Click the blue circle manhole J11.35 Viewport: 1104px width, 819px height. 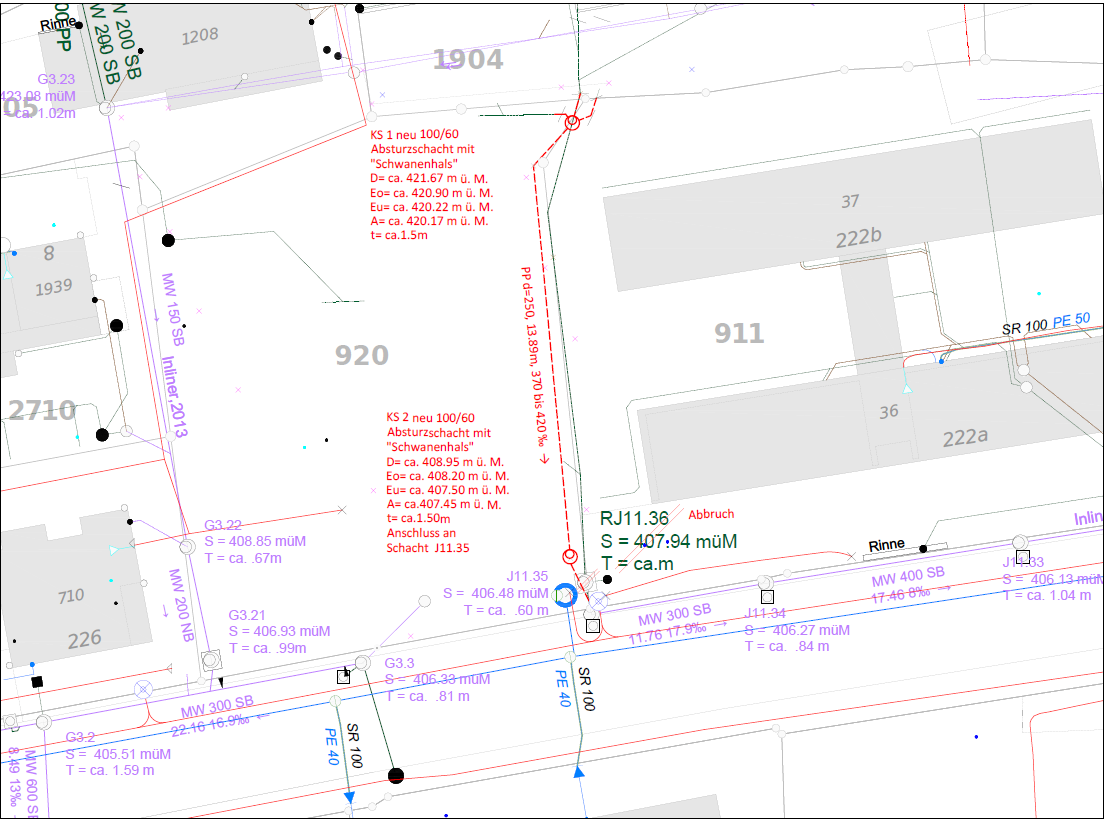pos(565,595)
